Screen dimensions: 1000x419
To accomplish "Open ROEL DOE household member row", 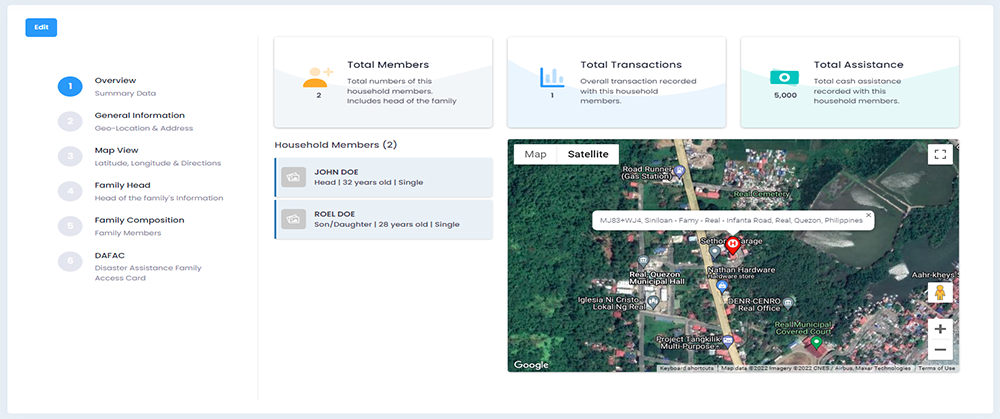I will click(383, 219).
